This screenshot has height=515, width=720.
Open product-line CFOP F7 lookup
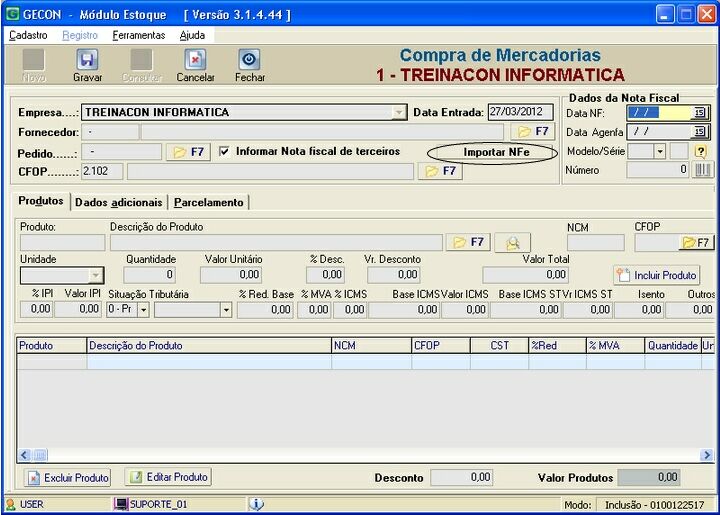696,242
